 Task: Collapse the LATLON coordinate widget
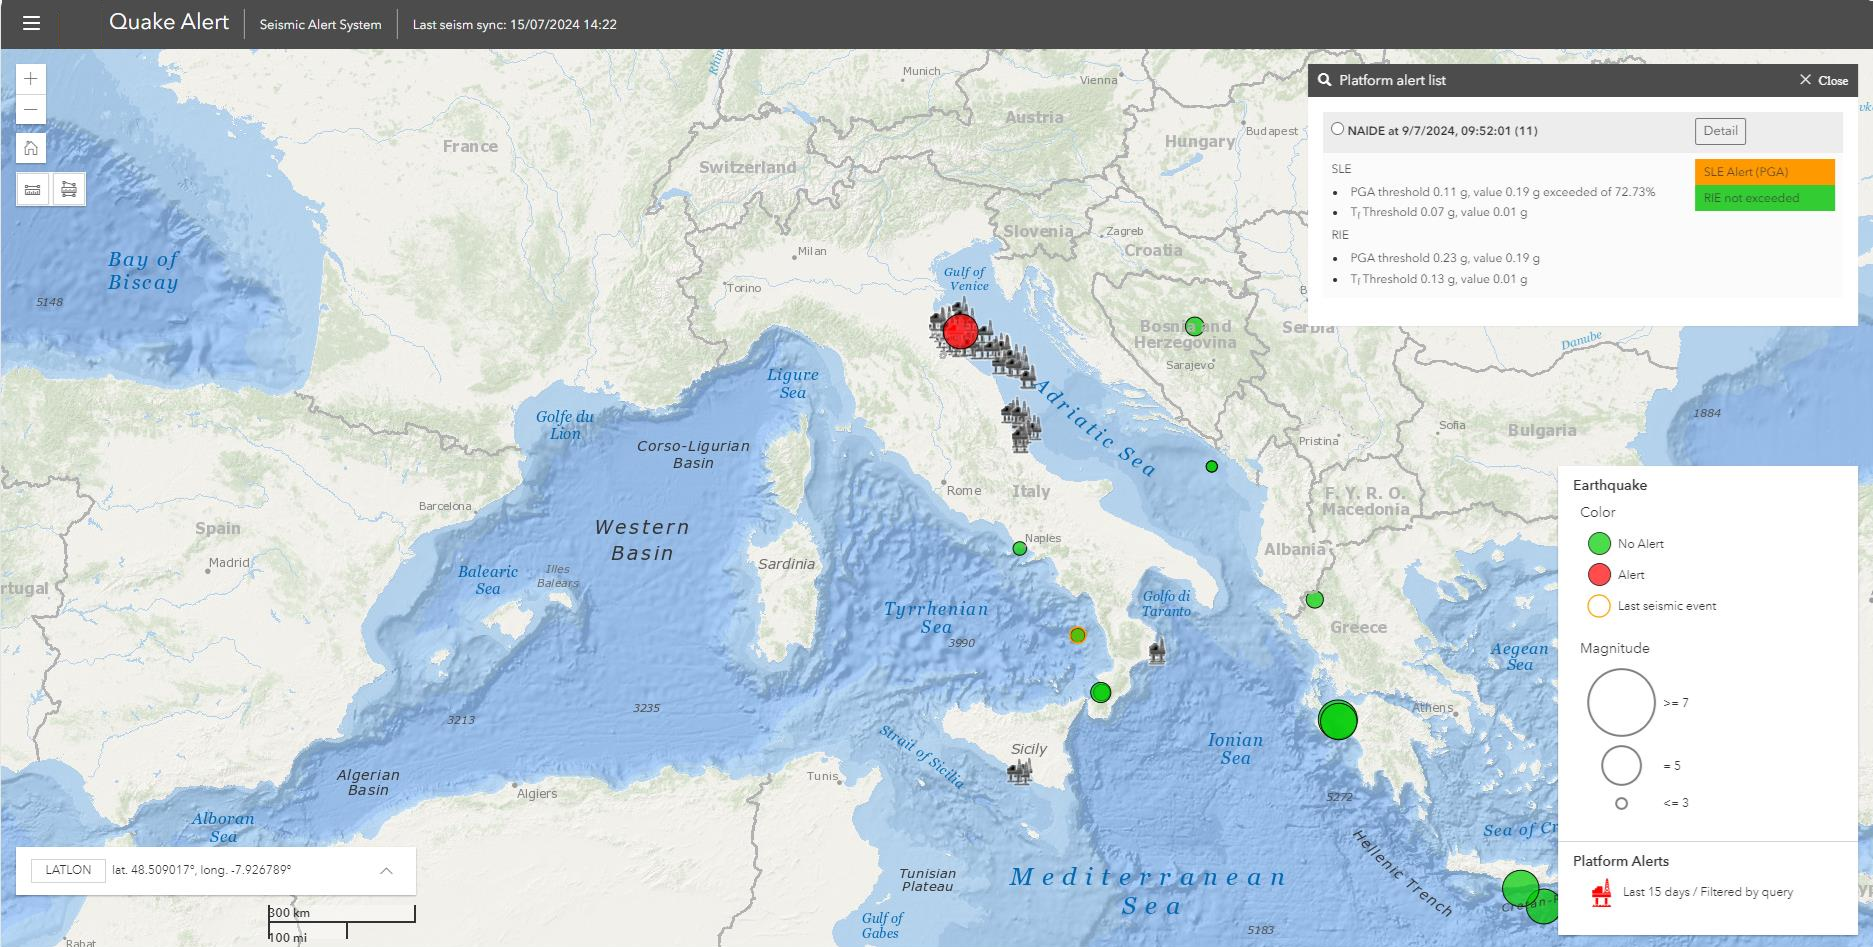[x=384, y=870]
